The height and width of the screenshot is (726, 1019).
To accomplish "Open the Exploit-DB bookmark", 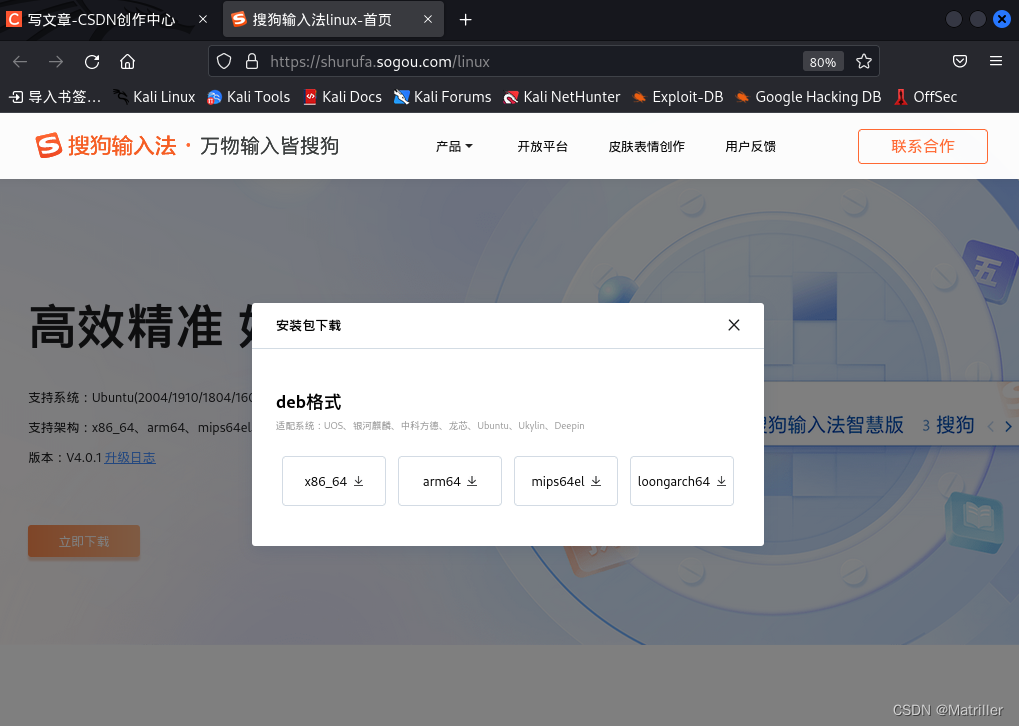I will 678,97.
